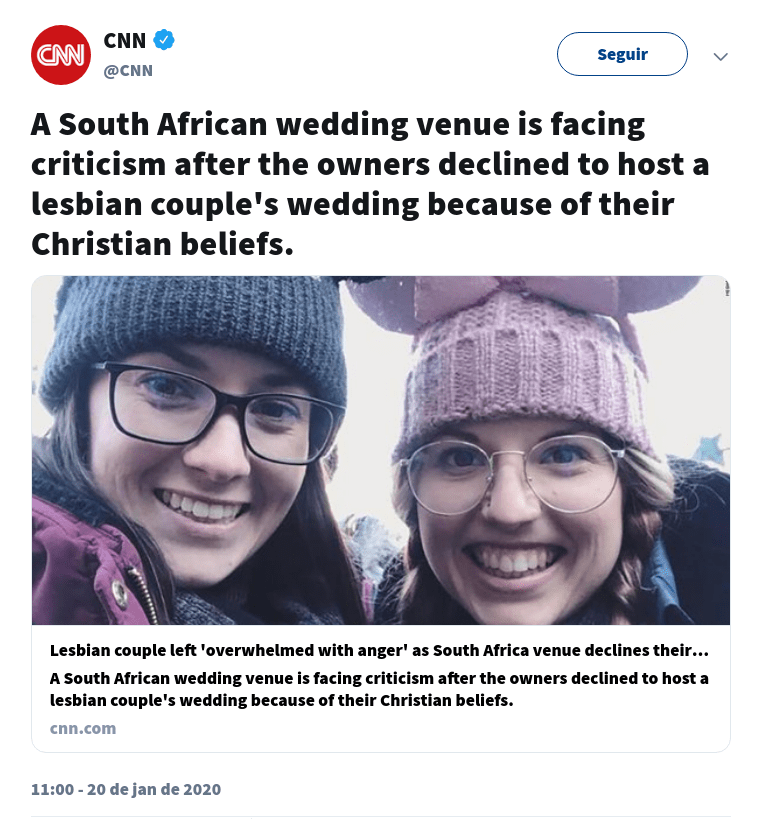Click the CNN logo profile avatar
Image resolution: width=759 pixels, height=819 pixels.
[61, 55]
